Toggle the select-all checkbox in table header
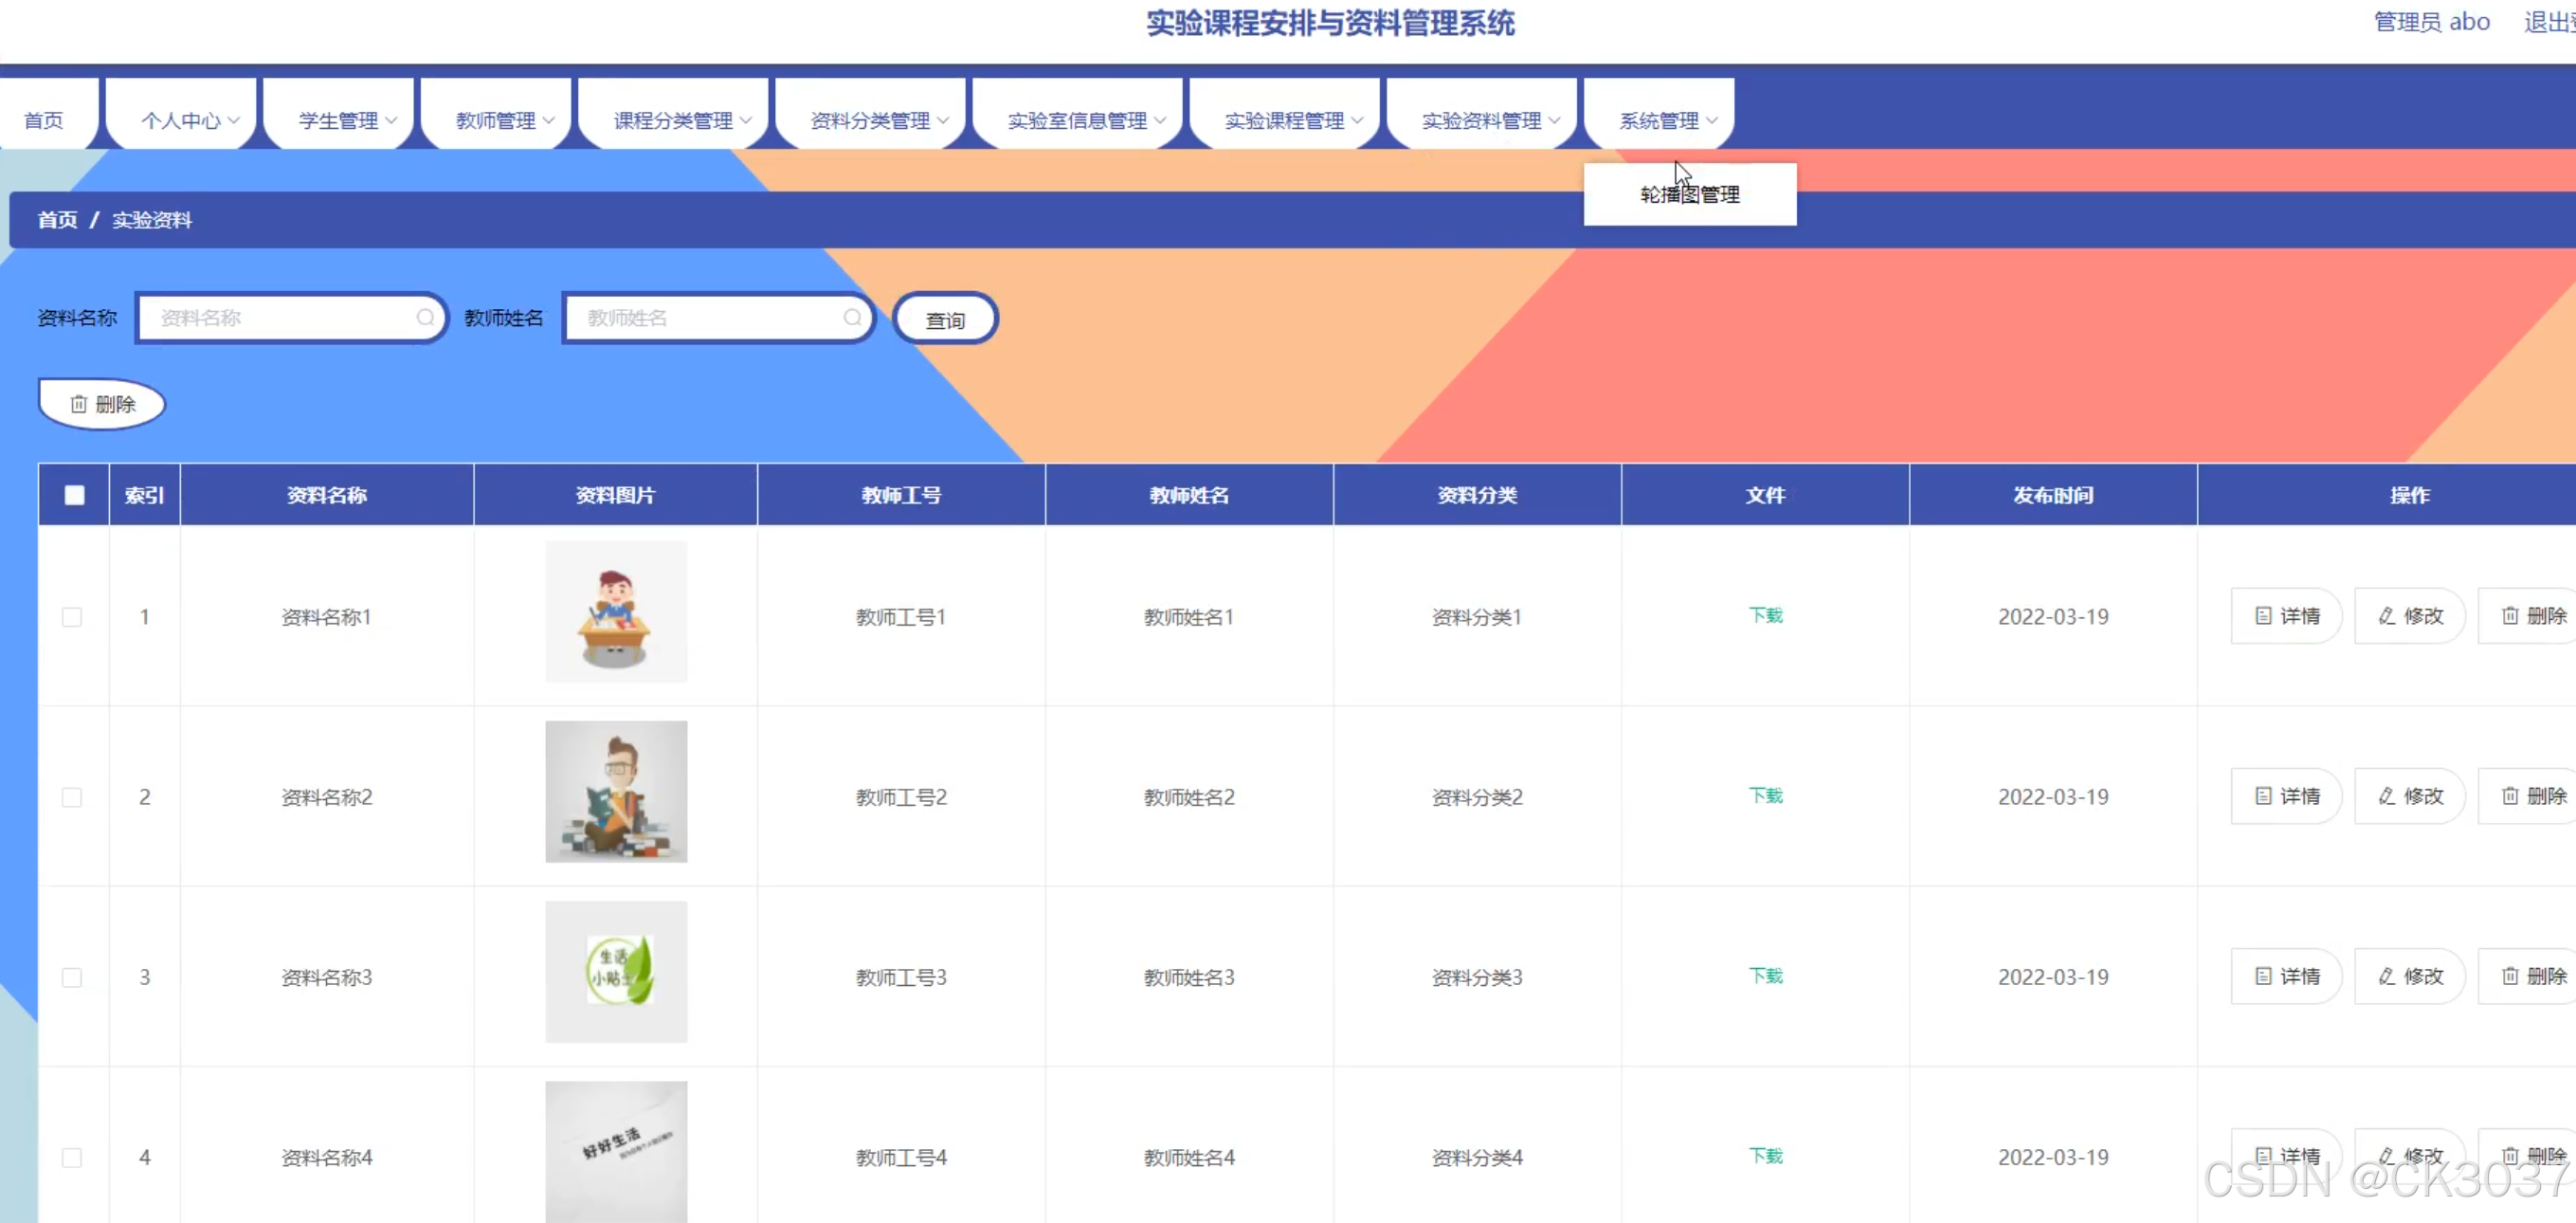2576x1223 pixels. click(74, 495)
